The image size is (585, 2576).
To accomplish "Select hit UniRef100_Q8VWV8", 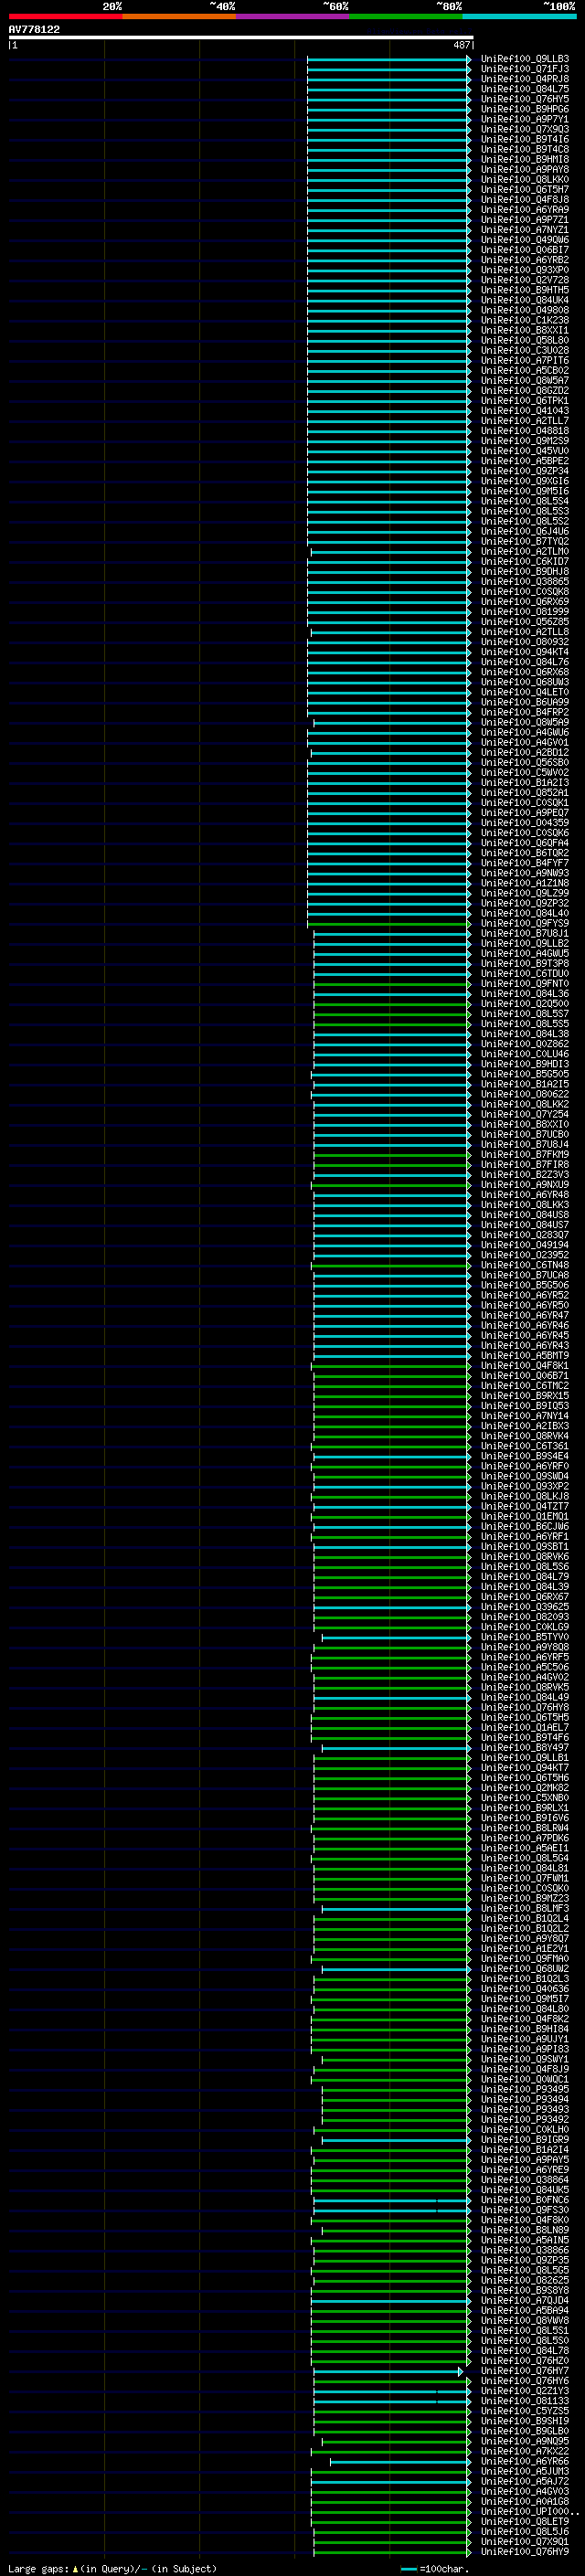I will click(525, 2320).
